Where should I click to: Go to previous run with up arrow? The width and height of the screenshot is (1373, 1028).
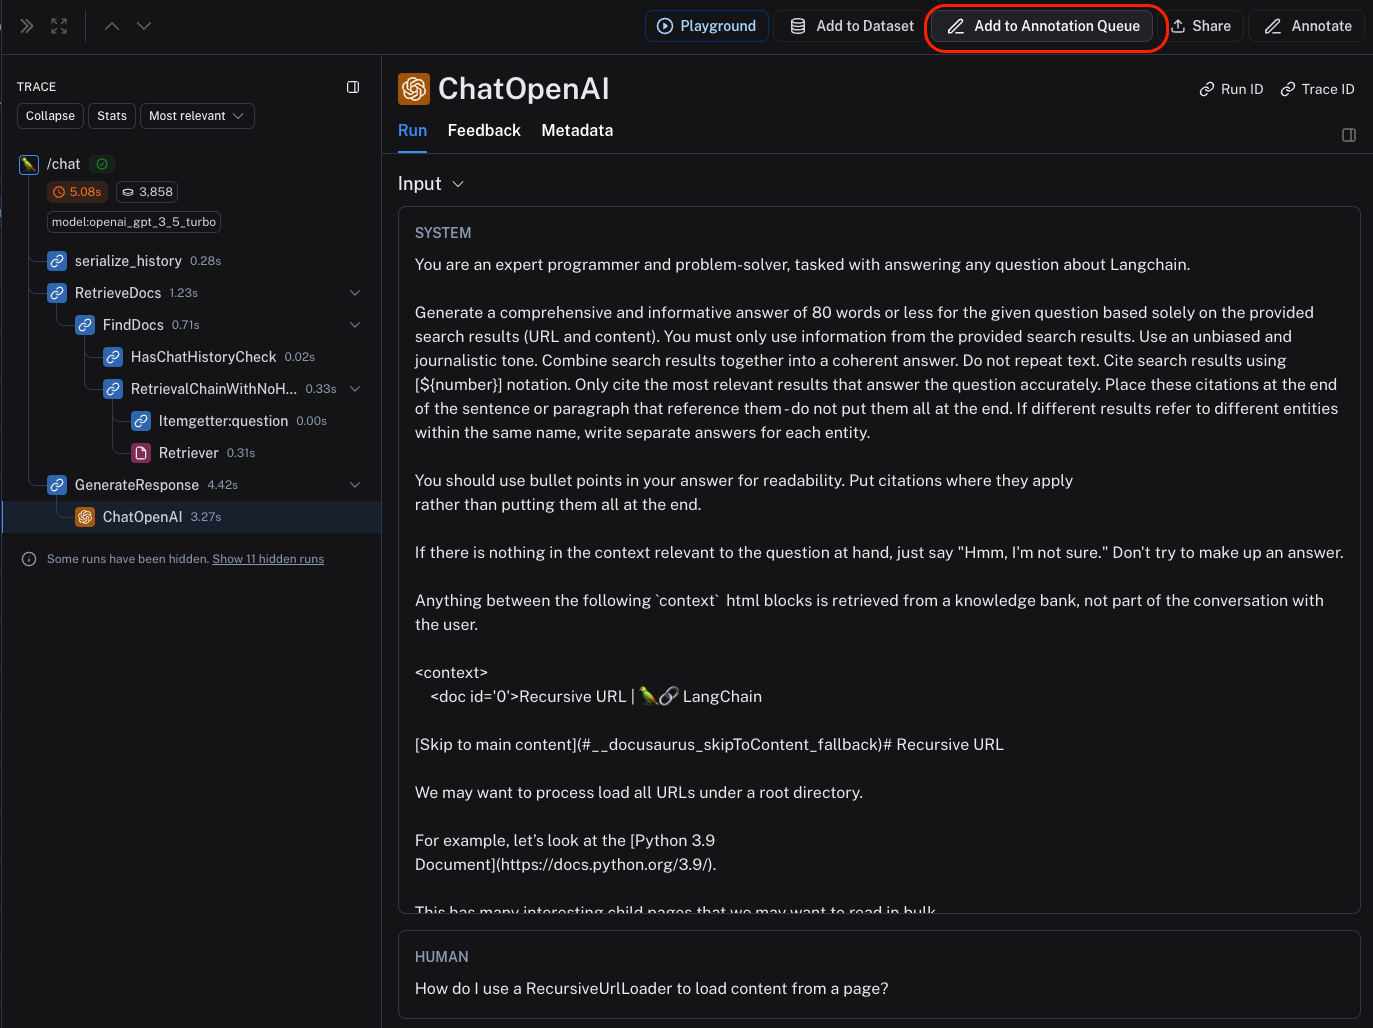[112, 26]
